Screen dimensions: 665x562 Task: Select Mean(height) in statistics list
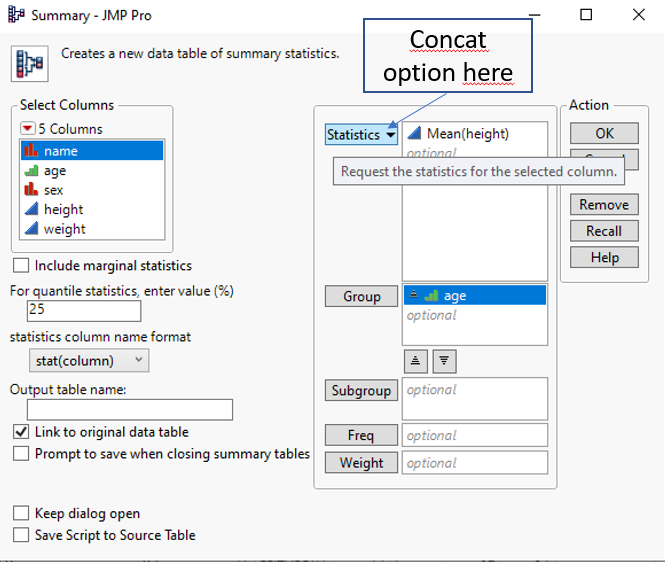click(x=467, y=133)
